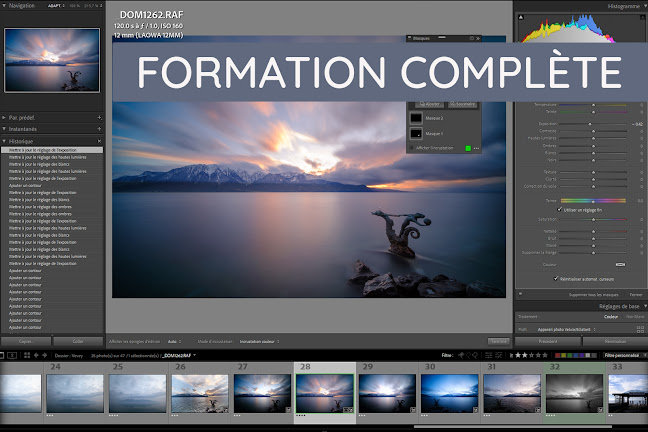648x432 pixels.
Task: Clear history using the Historique X icon
Action: tap(99, 141)
